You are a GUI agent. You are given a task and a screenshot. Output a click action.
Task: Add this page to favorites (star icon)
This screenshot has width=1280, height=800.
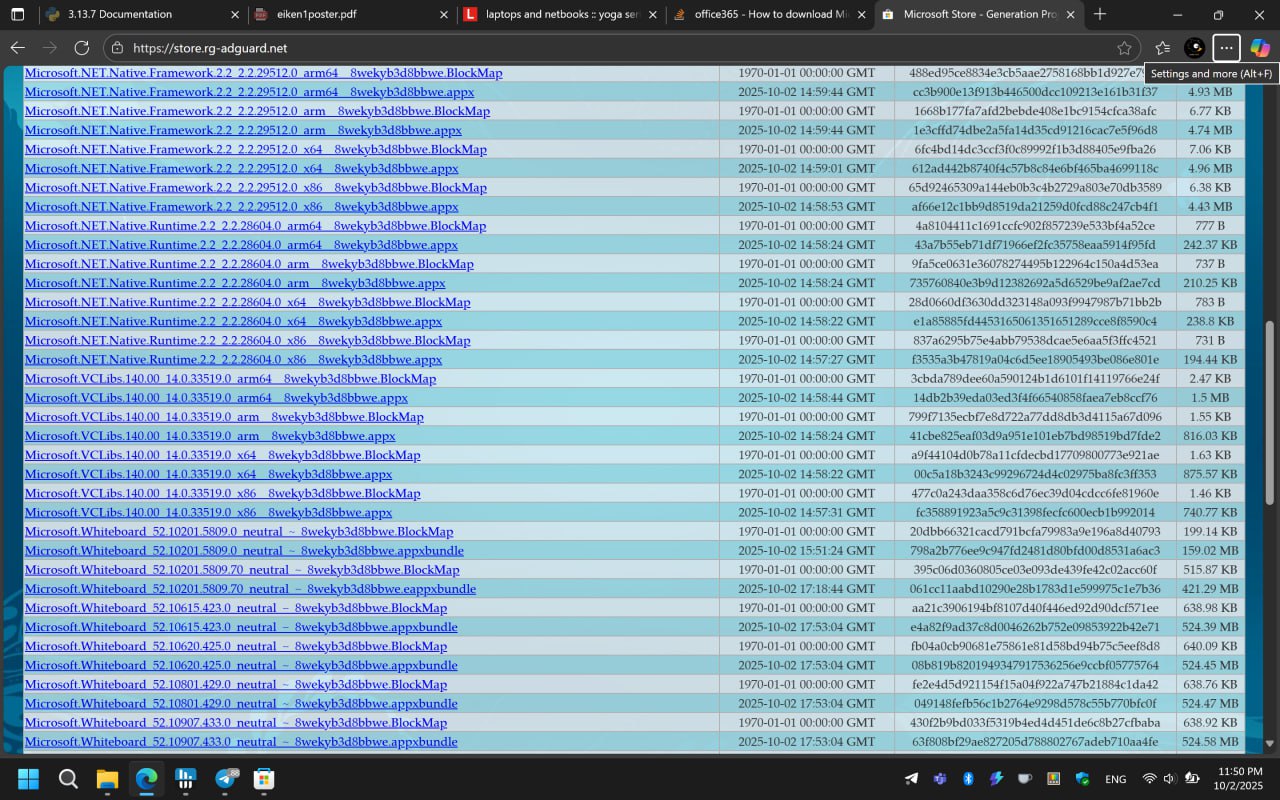1124,48
